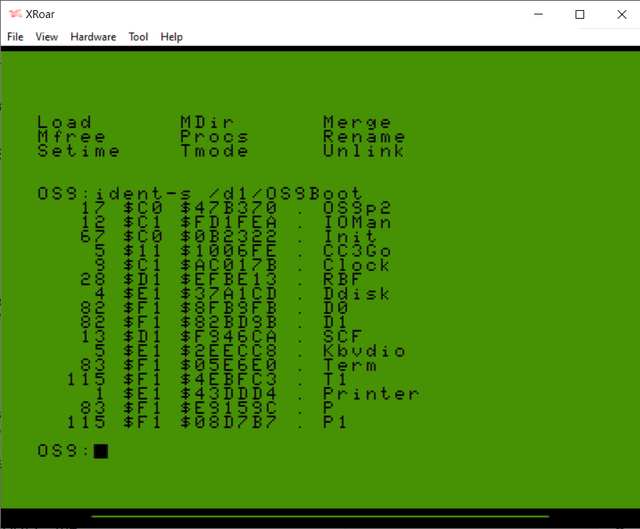Click the 'D1' module name
640x529 pixels.
point(335,322)
